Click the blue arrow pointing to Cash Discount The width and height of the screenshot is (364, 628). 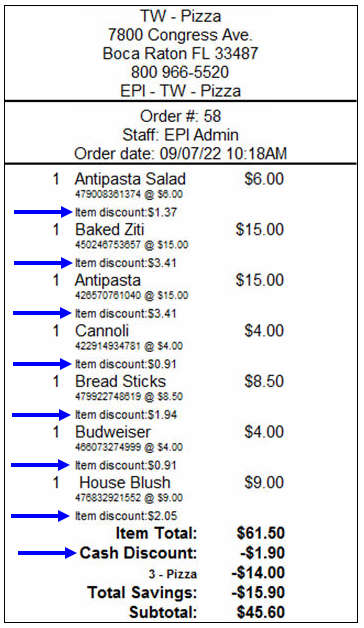coord(47,553)
